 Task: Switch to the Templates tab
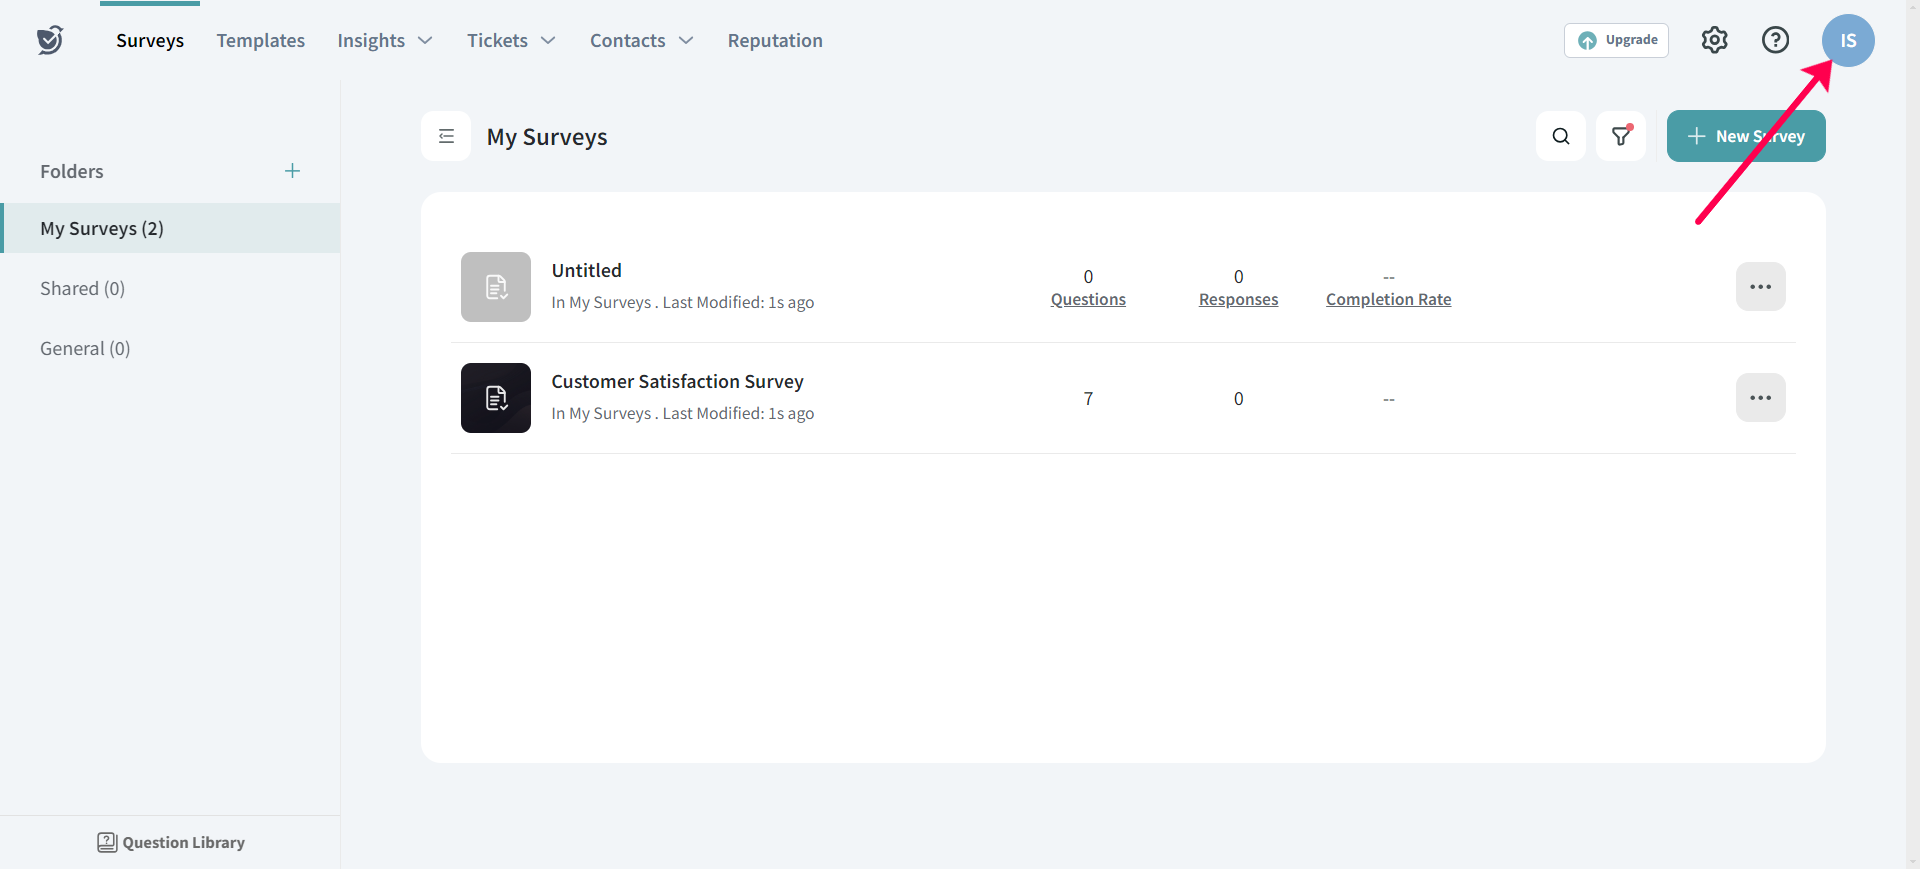(260, 41)
